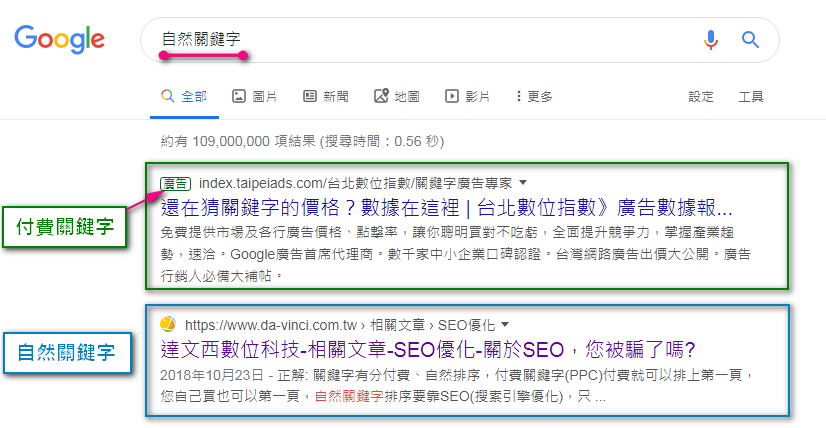The width and height of the screenshot is (826, 428).
Task: Click the blue magnifier search button
Action: pos(750,40)
